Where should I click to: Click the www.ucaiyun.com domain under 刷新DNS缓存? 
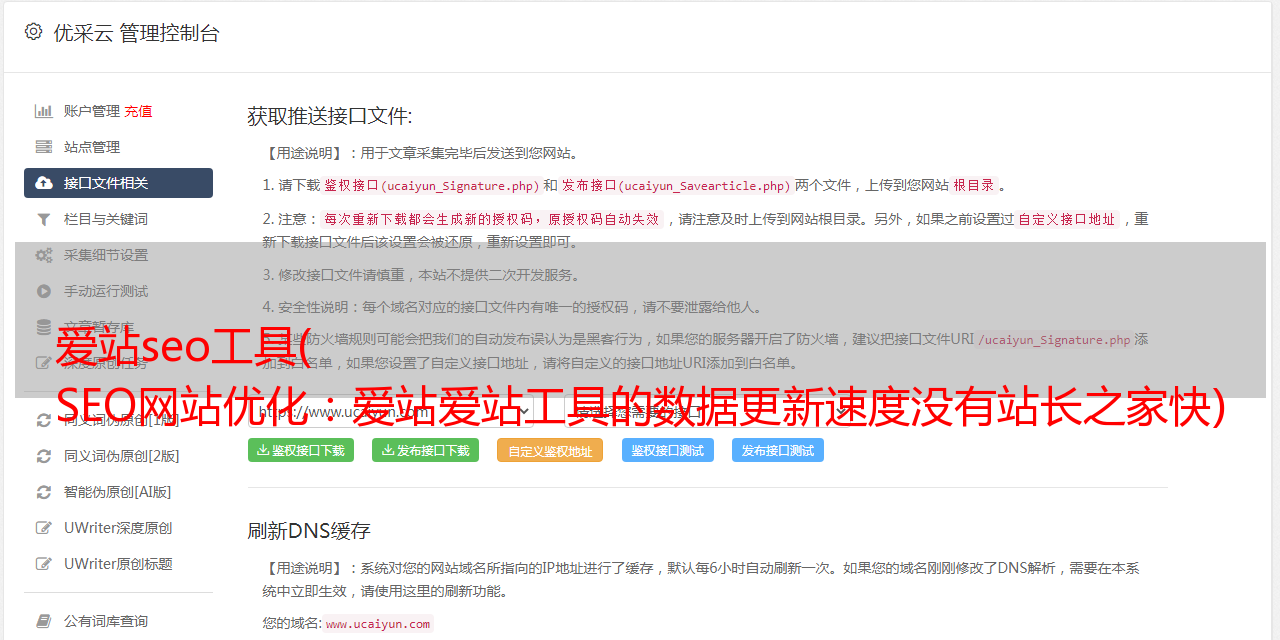tap(378, 623)
